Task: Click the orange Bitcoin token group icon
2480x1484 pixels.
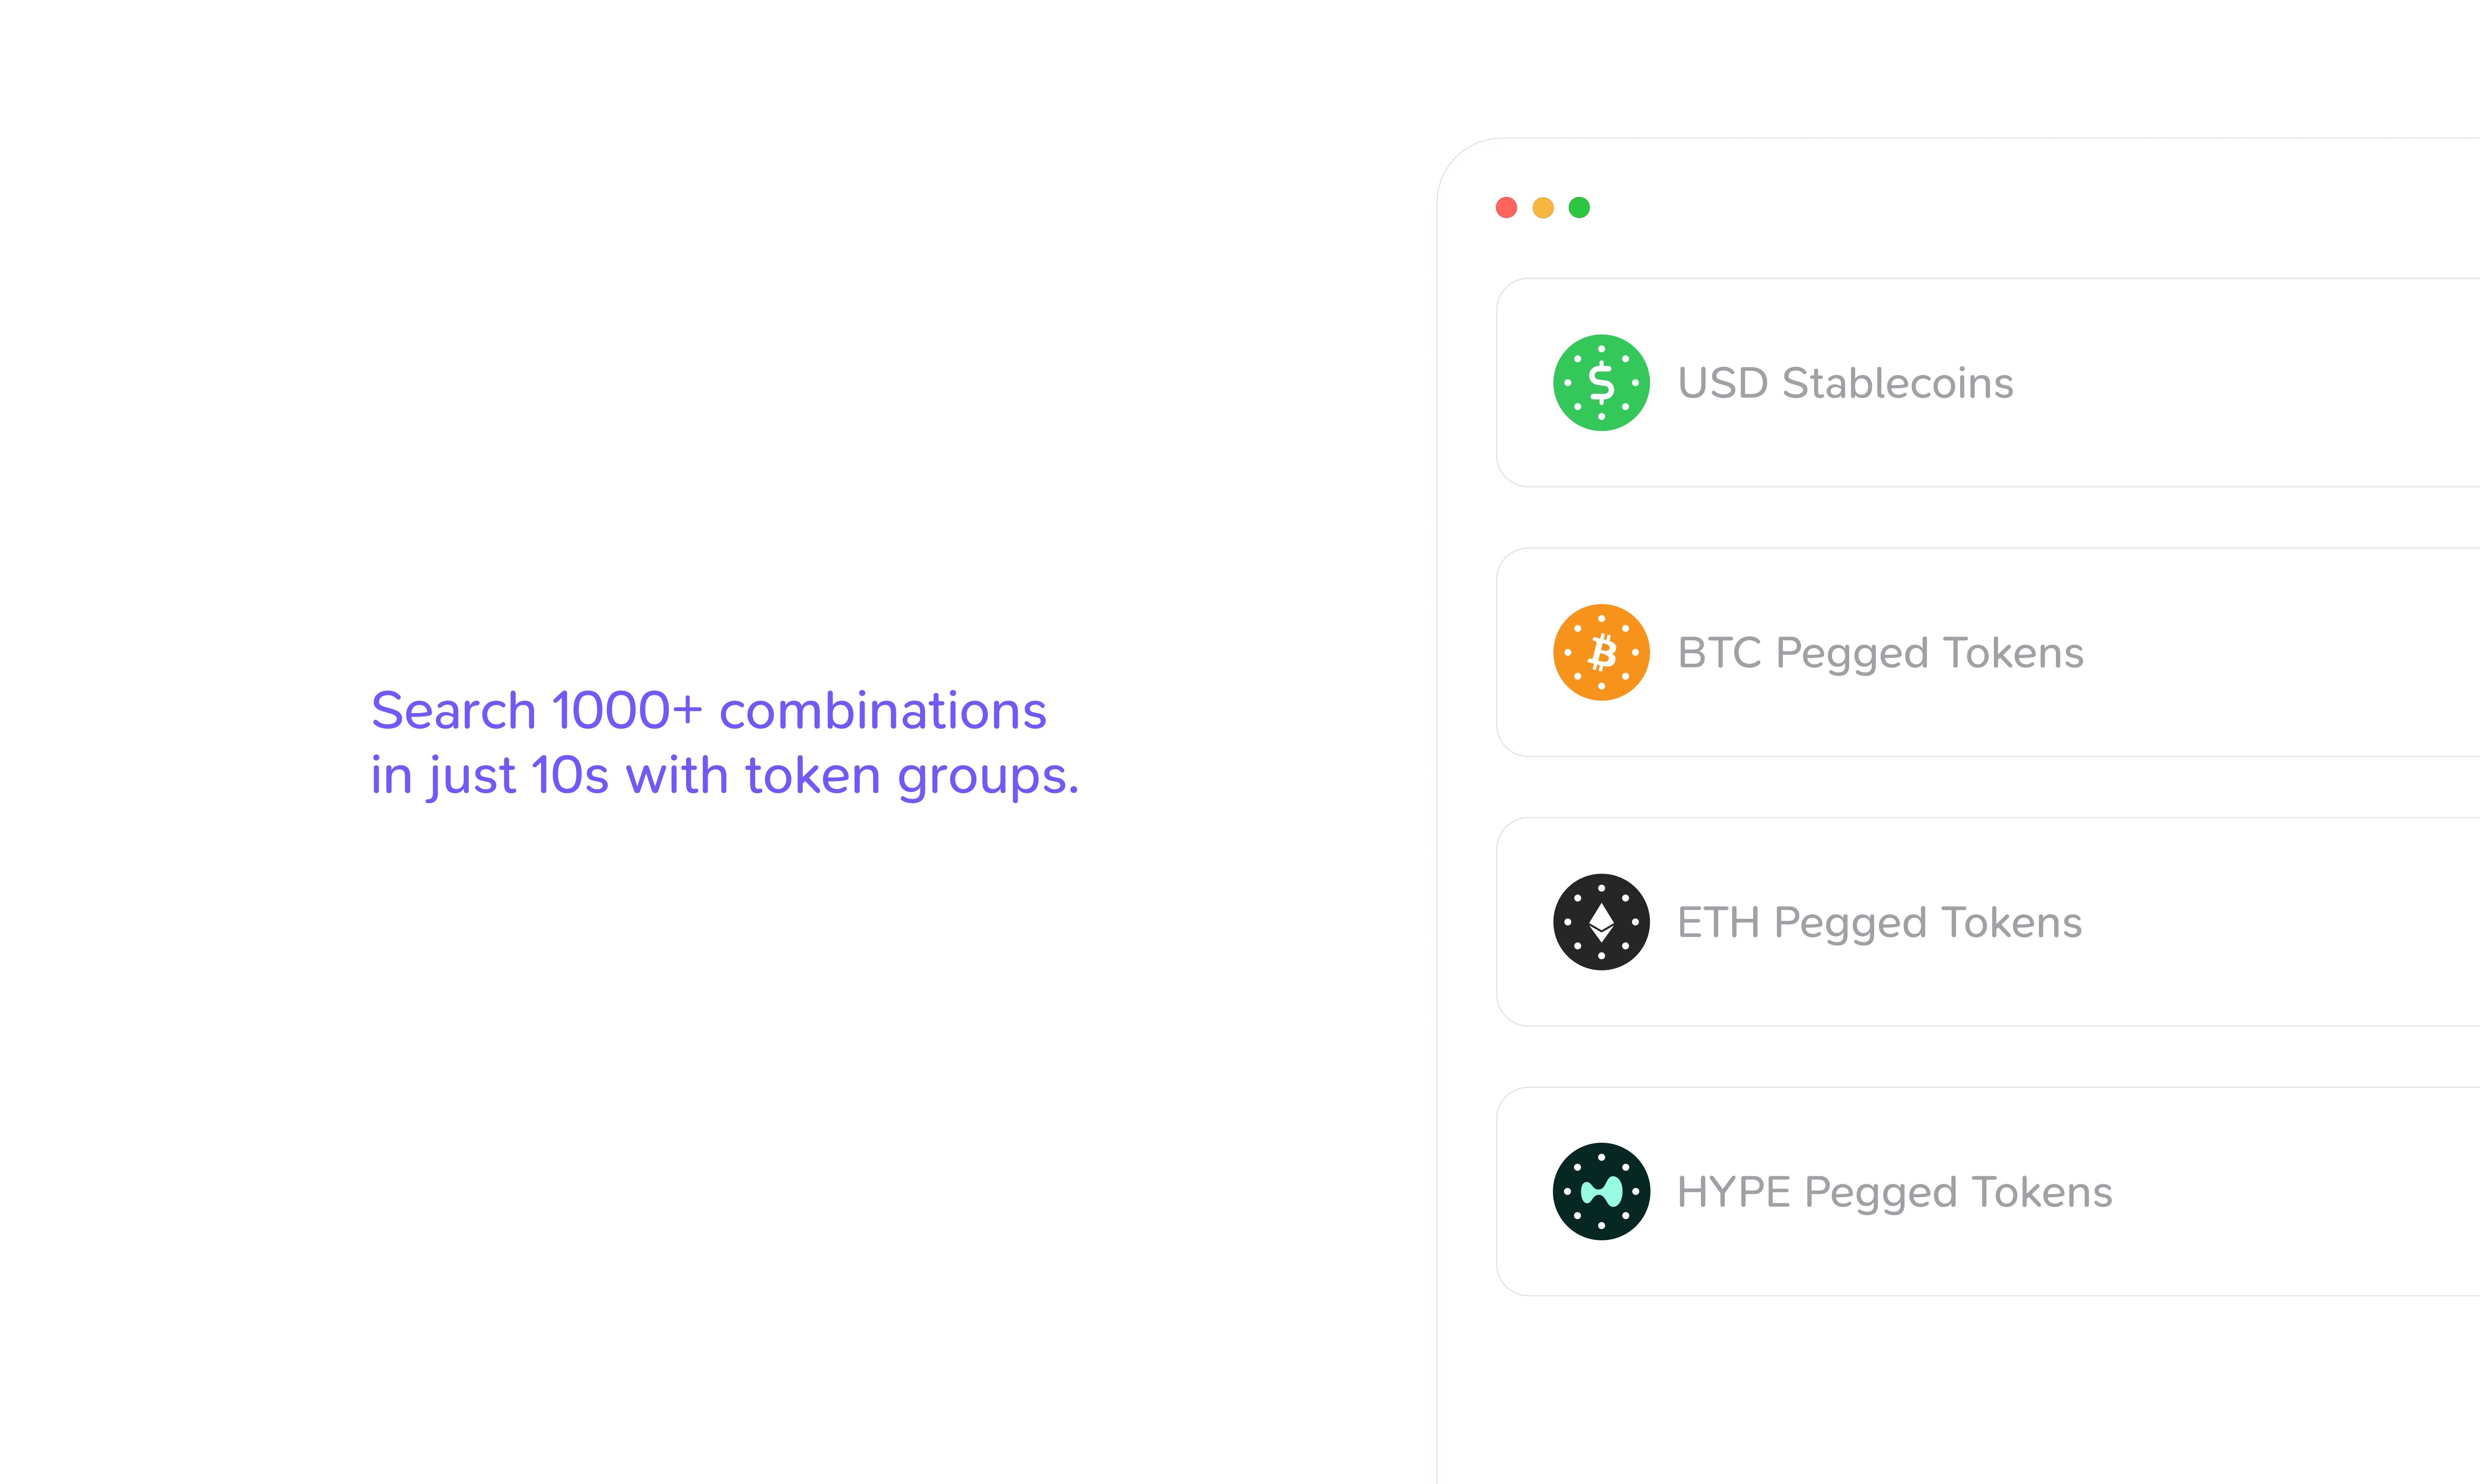Action: [x=1601, y=652]
